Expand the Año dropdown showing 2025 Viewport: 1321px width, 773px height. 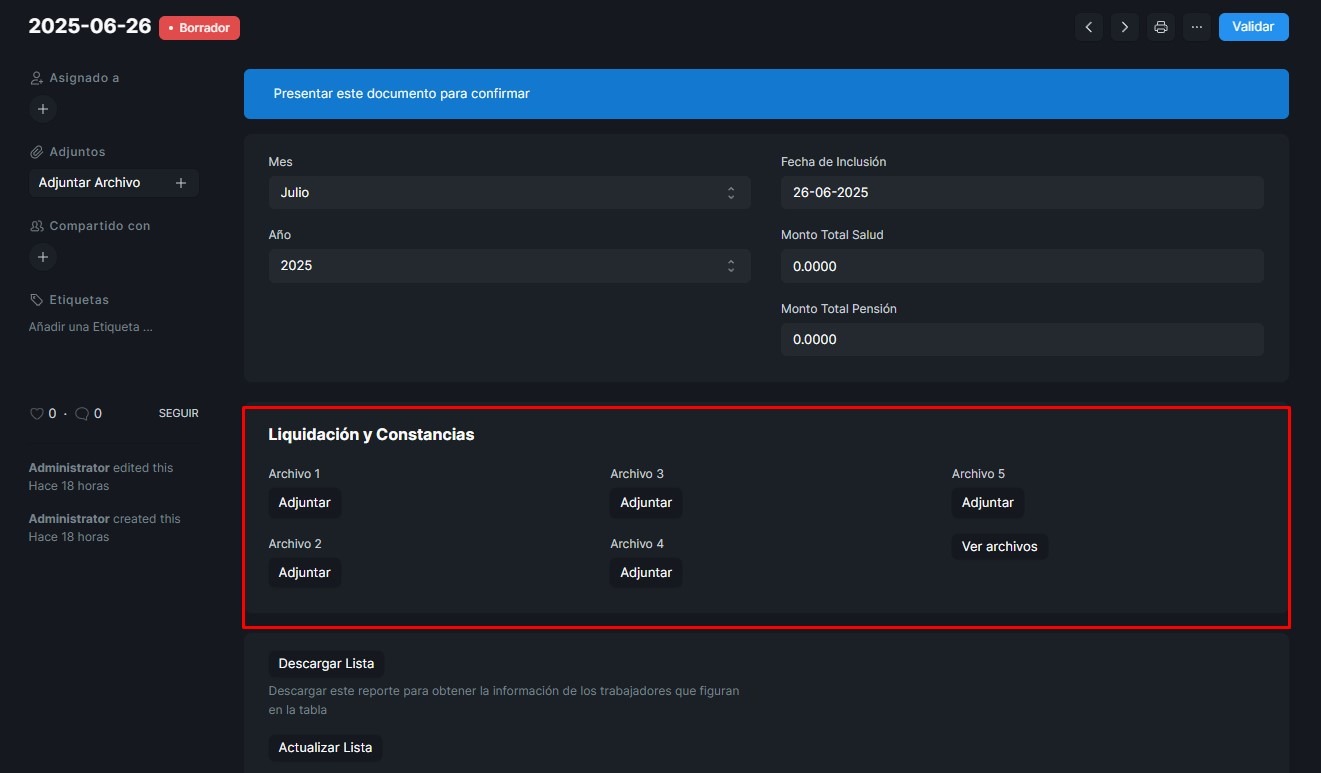point(509,266)
